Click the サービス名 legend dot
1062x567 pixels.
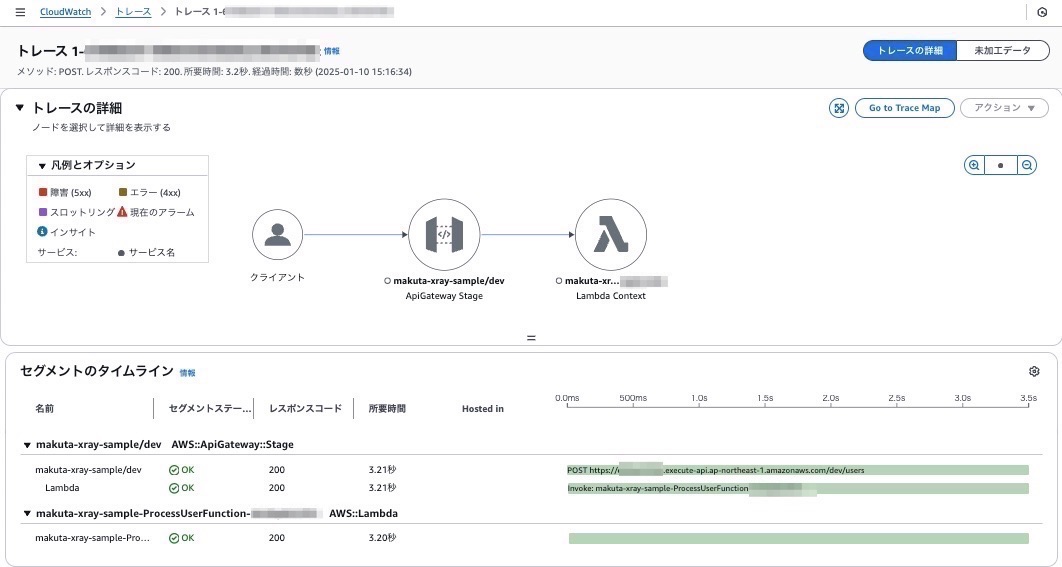click(121, 253)
